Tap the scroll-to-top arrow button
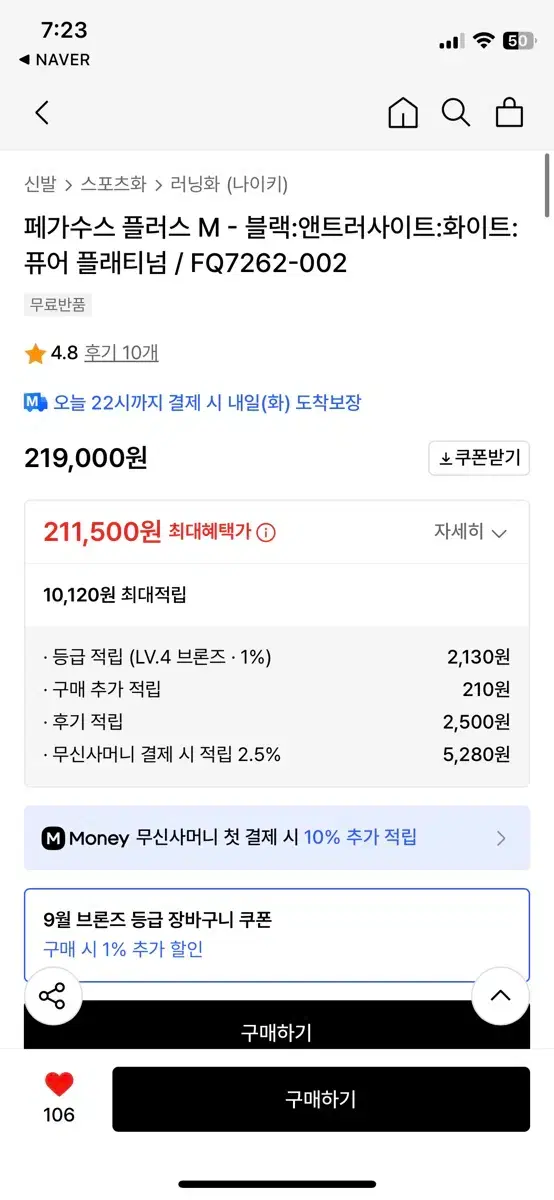 coord(500,996)
